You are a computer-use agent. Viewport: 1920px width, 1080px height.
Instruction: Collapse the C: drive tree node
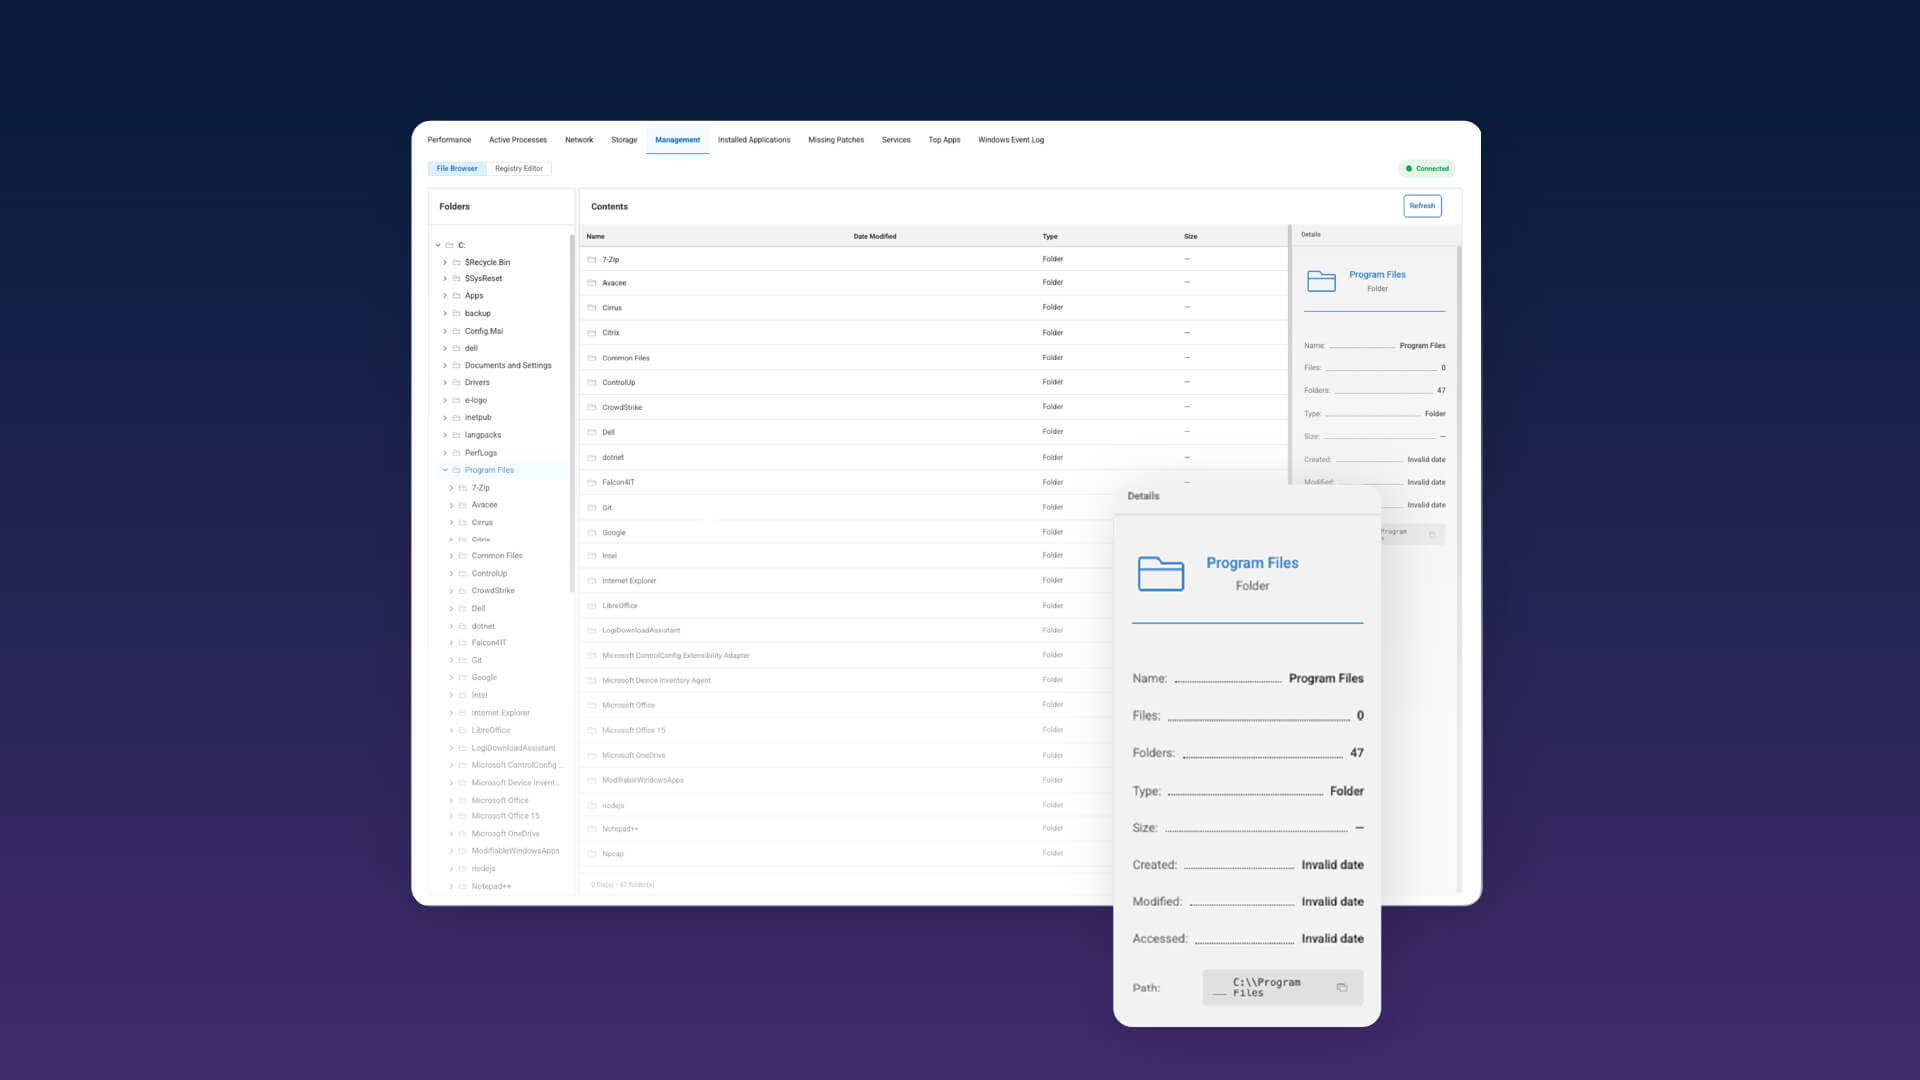(438, 245)
